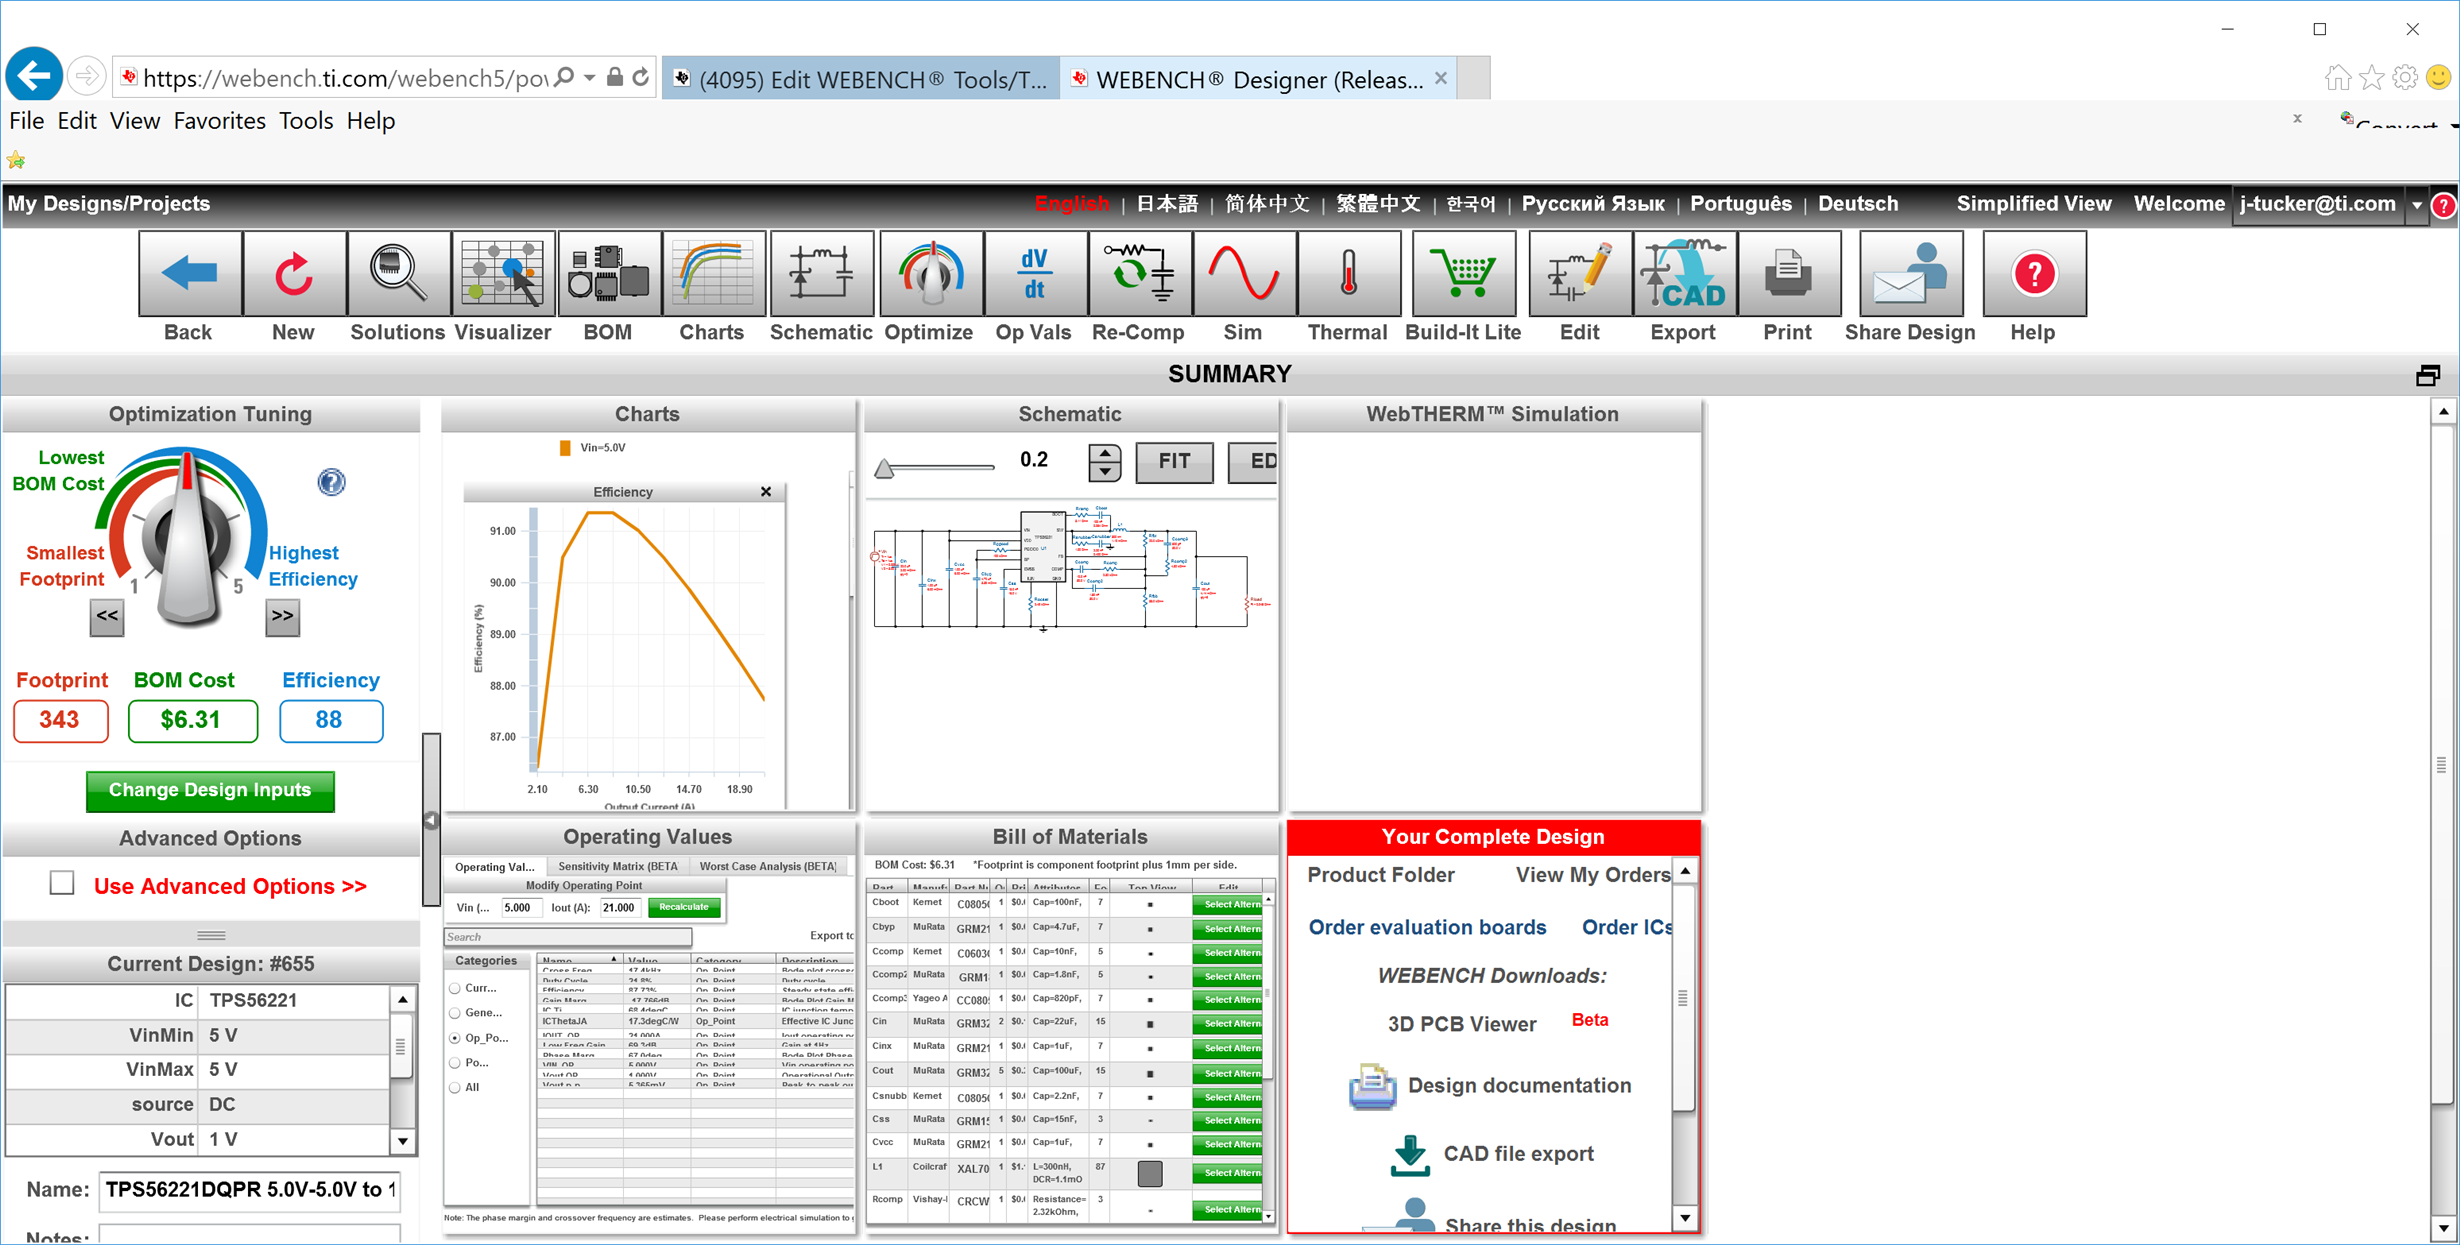Click the Edit schematic pencil icon
Image resolution: width=2460 pixels, height=1245 pixels.
point(1580,274)
